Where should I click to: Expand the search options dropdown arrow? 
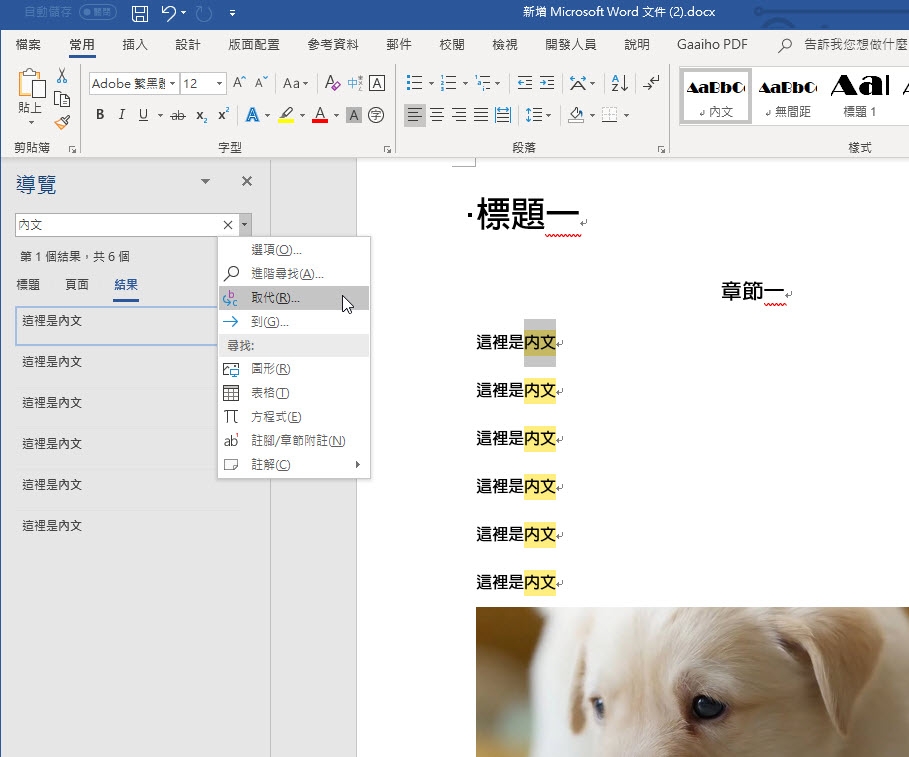246,225
